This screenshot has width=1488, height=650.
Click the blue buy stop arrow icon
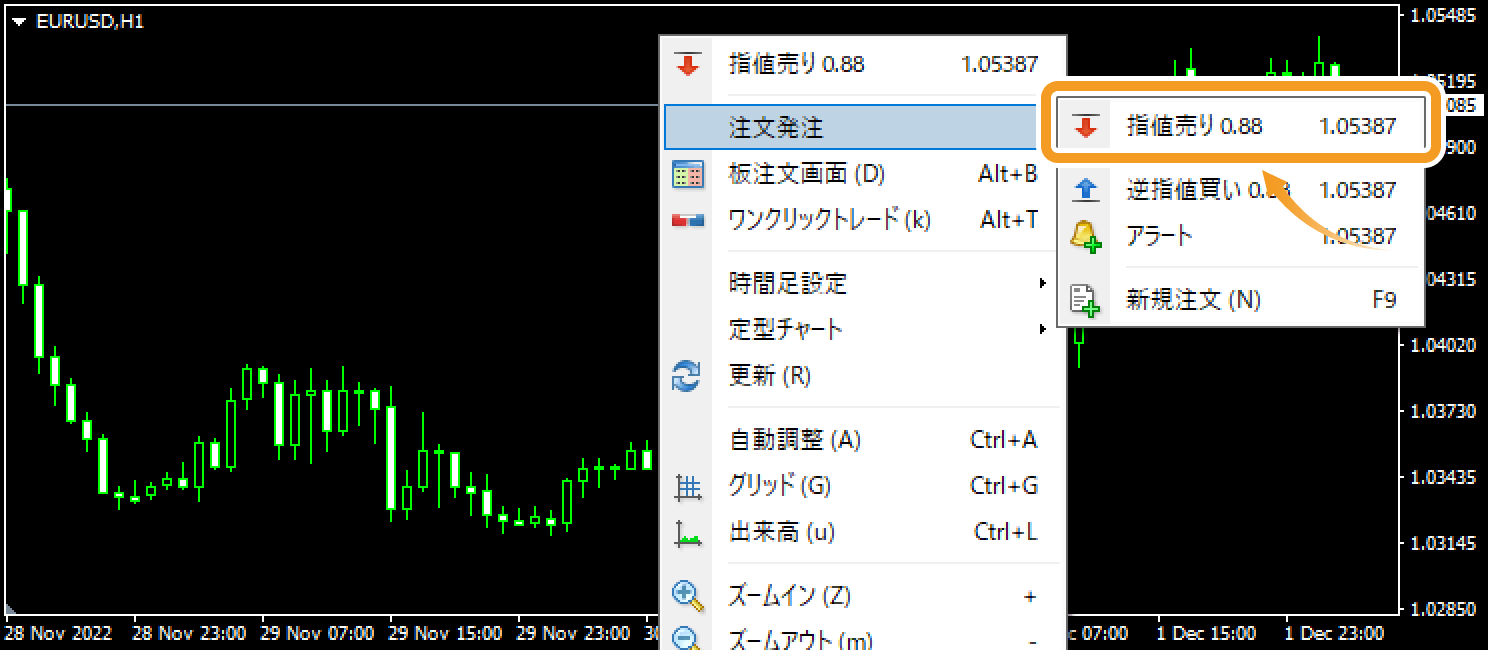1085,190
